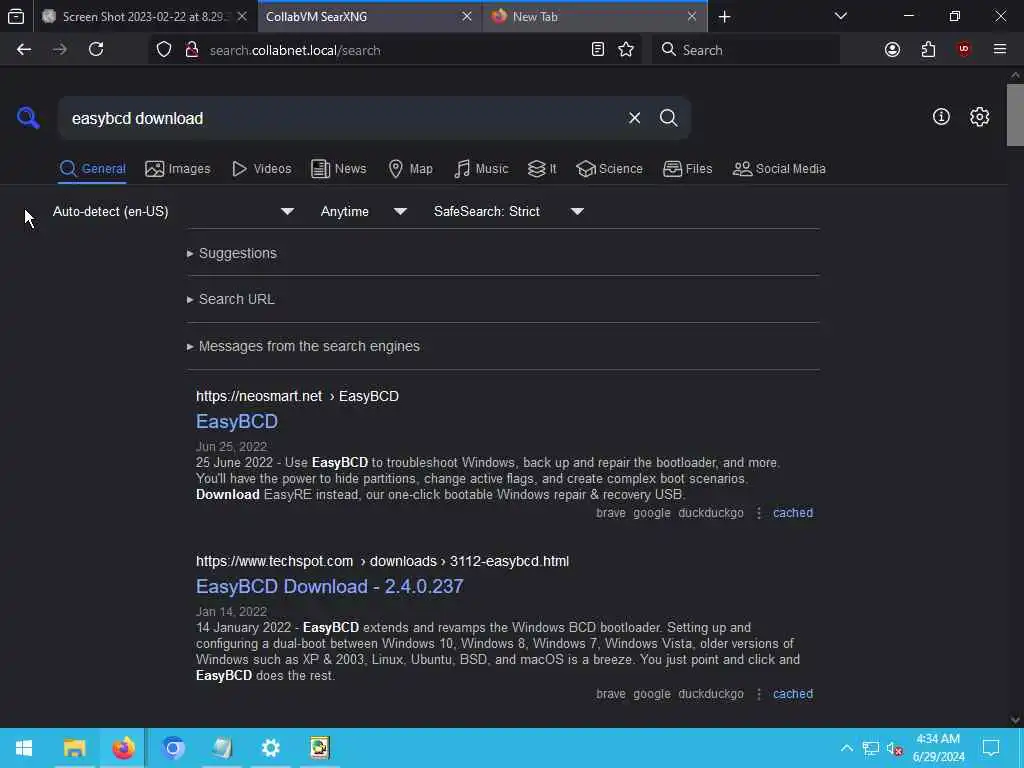
Task: Click the https://neosmart.net URL
Action: point(259,396)
